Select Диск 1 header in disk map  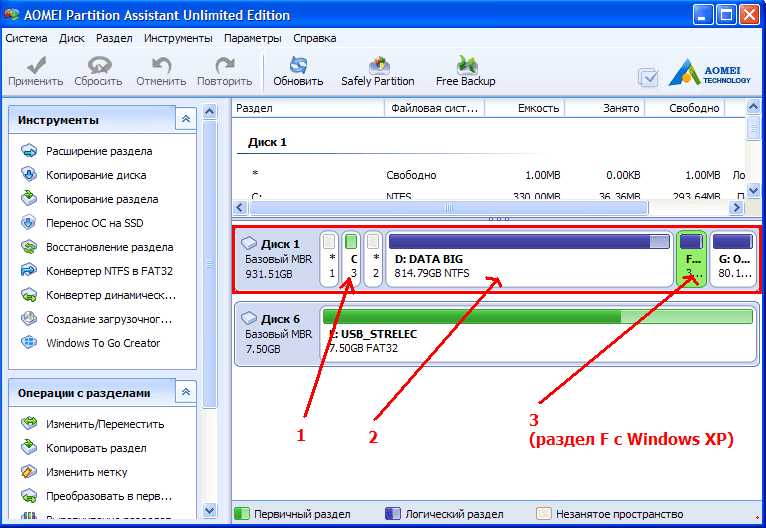coord(277,259)
